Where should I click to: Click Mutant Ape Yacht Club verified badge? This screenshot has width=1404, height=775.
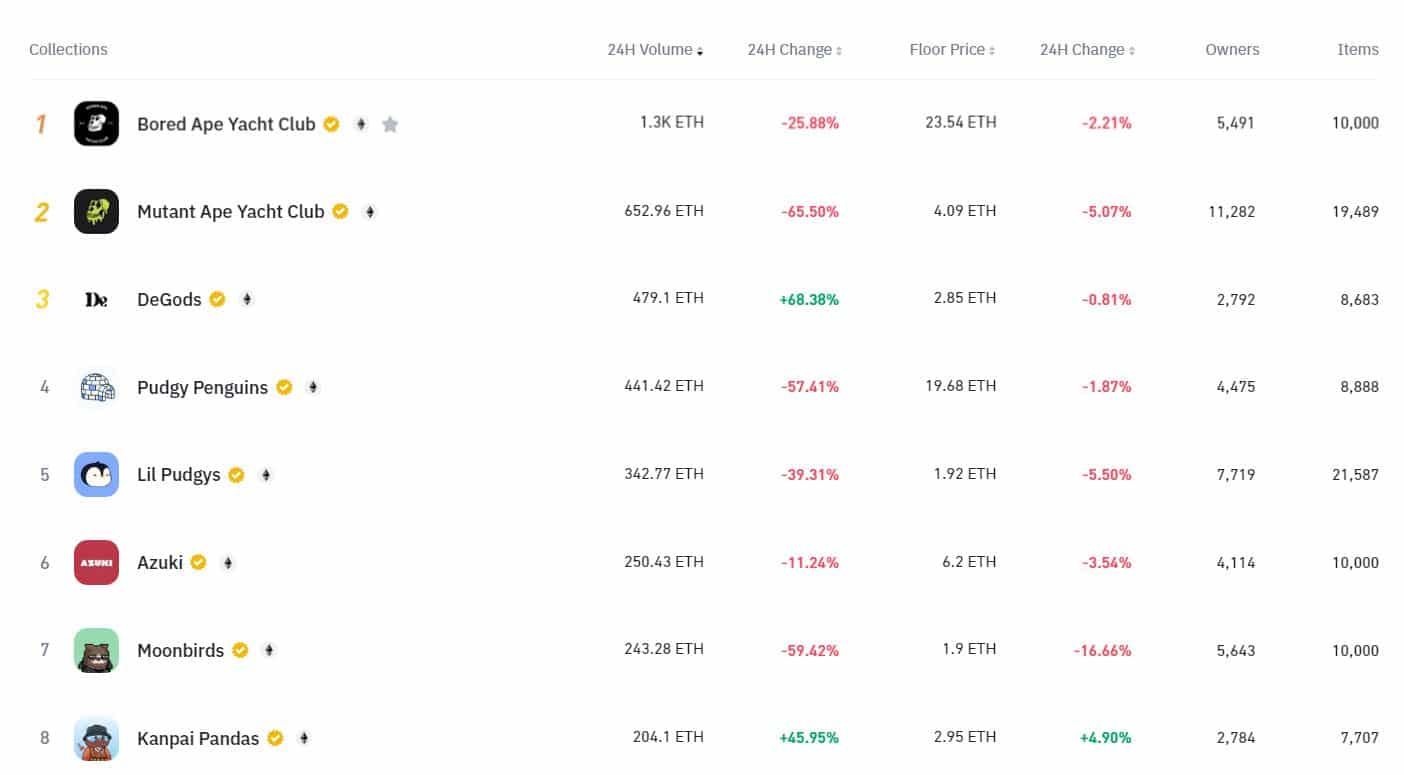(x=340, y=211)
